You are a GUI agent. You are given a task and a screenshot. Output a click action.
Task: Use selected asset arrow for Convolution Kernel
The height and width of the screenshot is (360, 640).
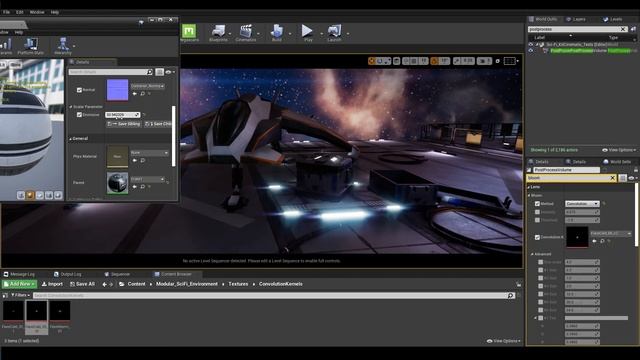pos(594,241)
